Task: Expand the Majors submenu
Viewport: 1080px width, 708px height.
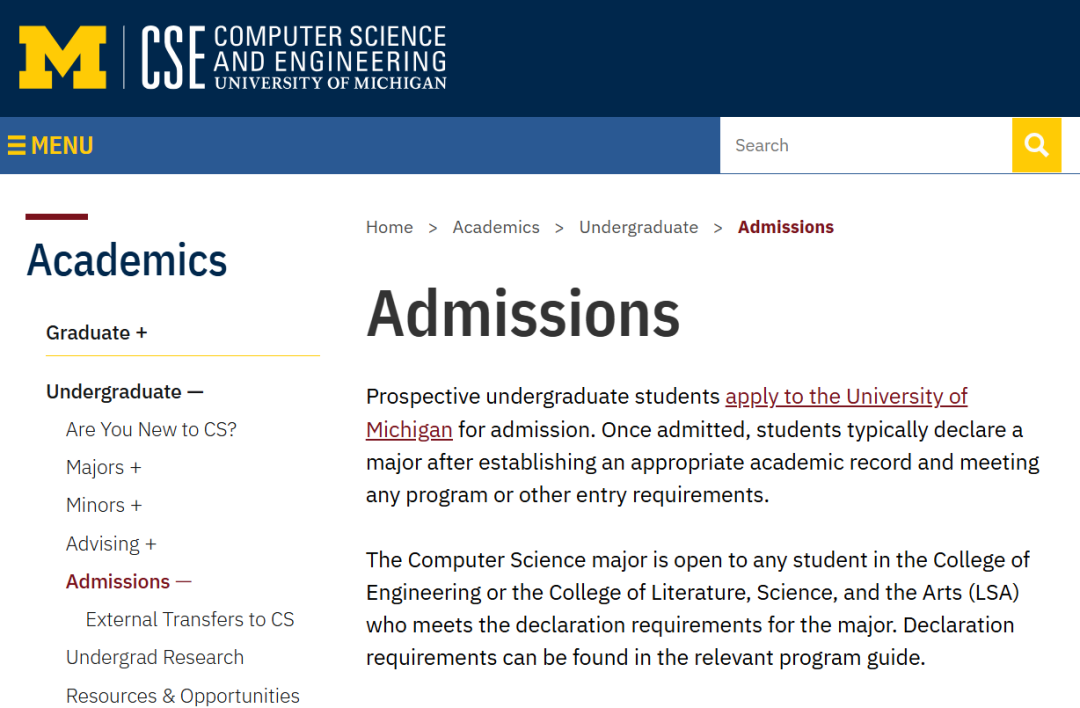Action: pos(136,468)
